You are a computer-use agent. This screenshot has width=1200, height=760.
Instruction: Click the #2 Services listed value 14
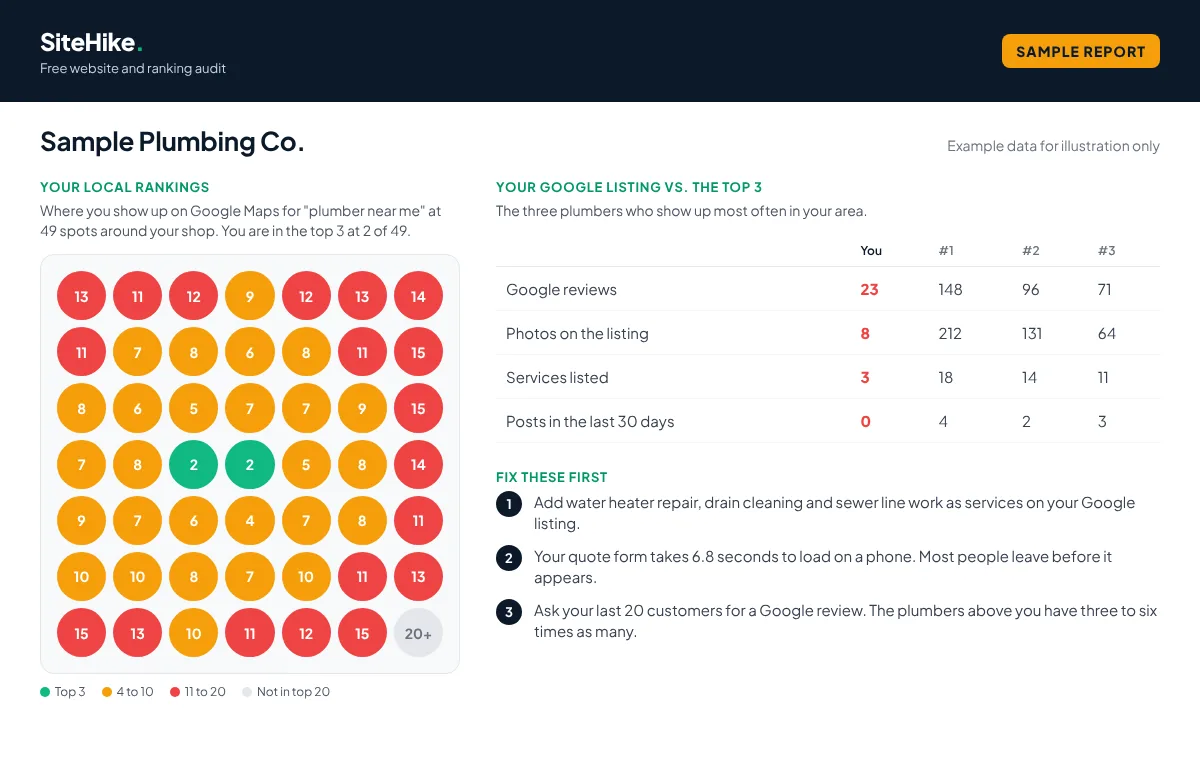(x=1030, y=378)
